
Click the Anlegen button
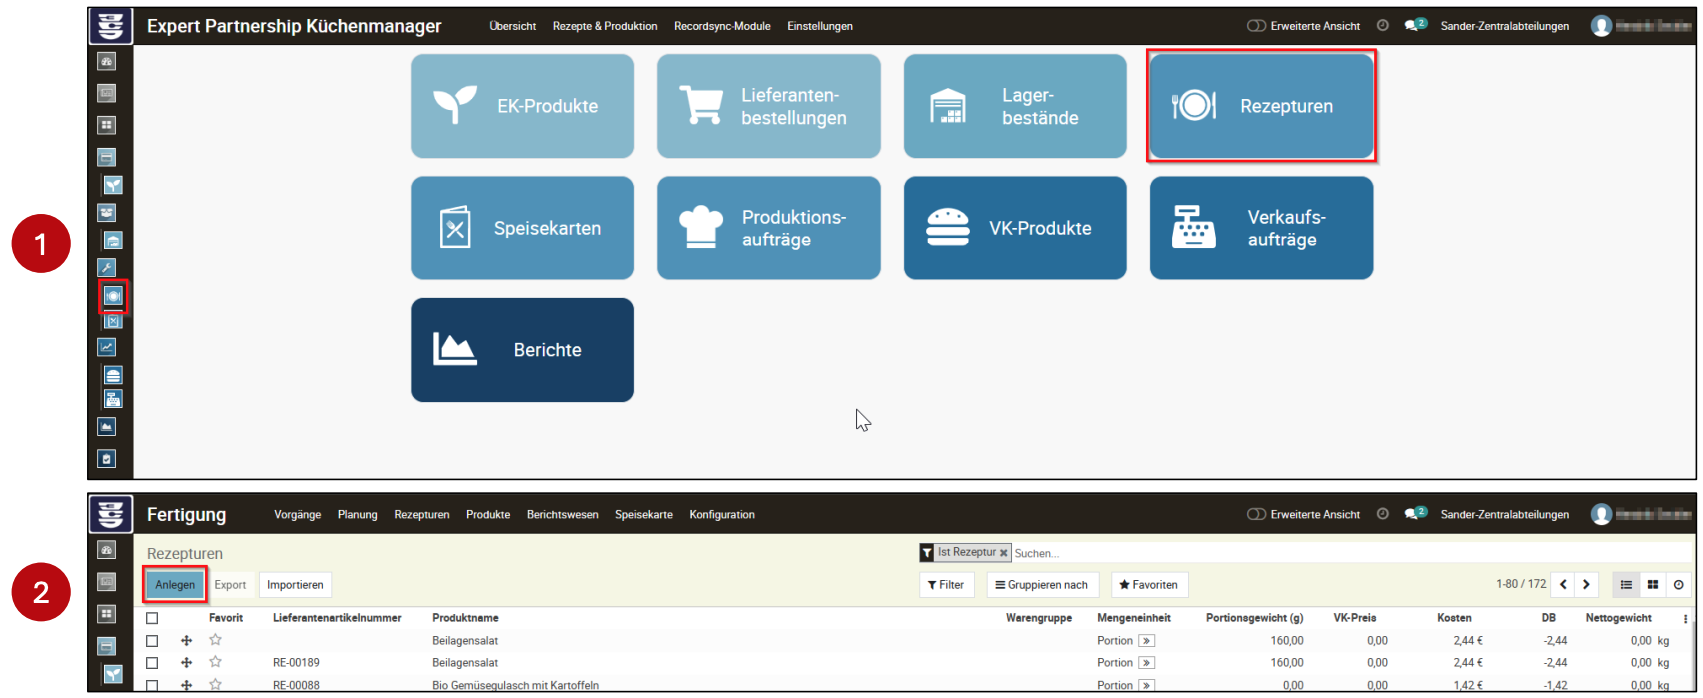pos(175,585)
